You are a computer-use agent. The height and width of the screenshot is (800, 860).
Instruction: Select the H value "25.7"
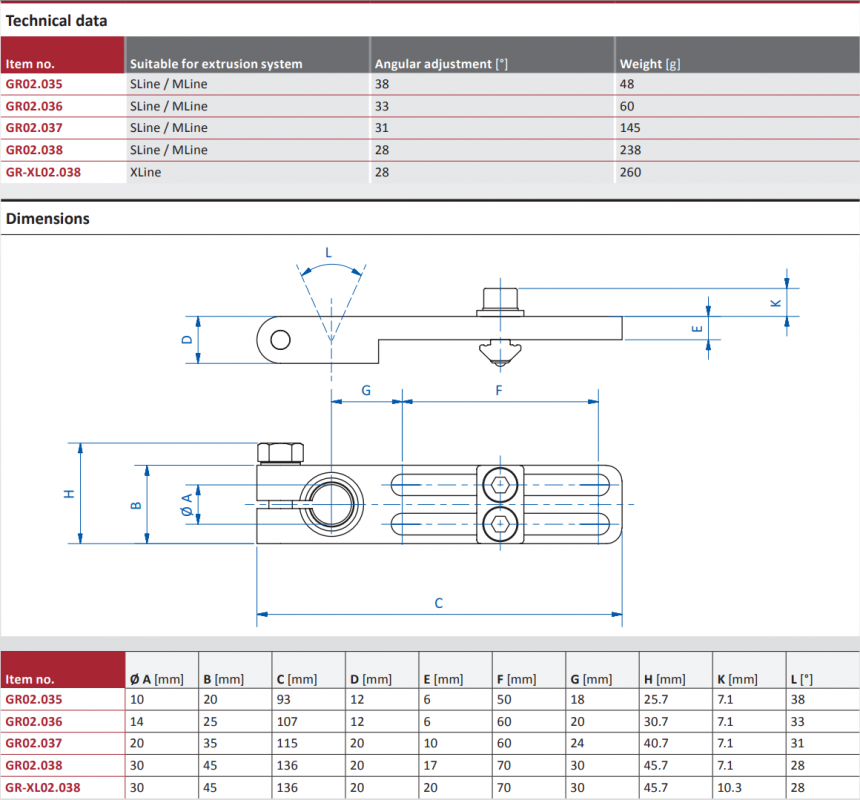tap(657, 700)
